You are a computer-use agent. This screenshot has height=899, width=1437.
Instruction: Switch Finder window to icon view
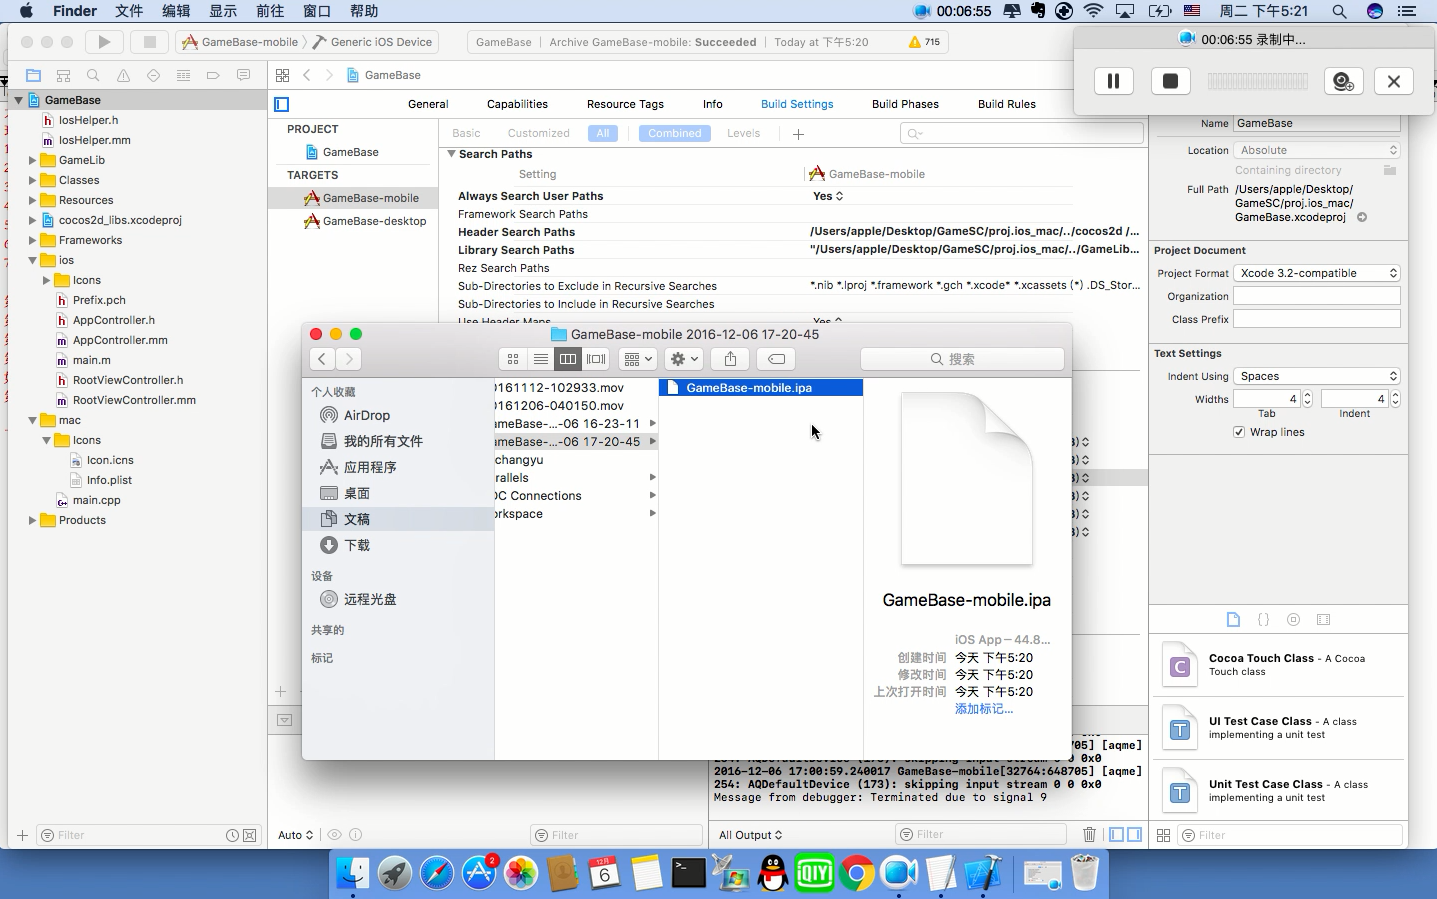[x=513, y=359]
